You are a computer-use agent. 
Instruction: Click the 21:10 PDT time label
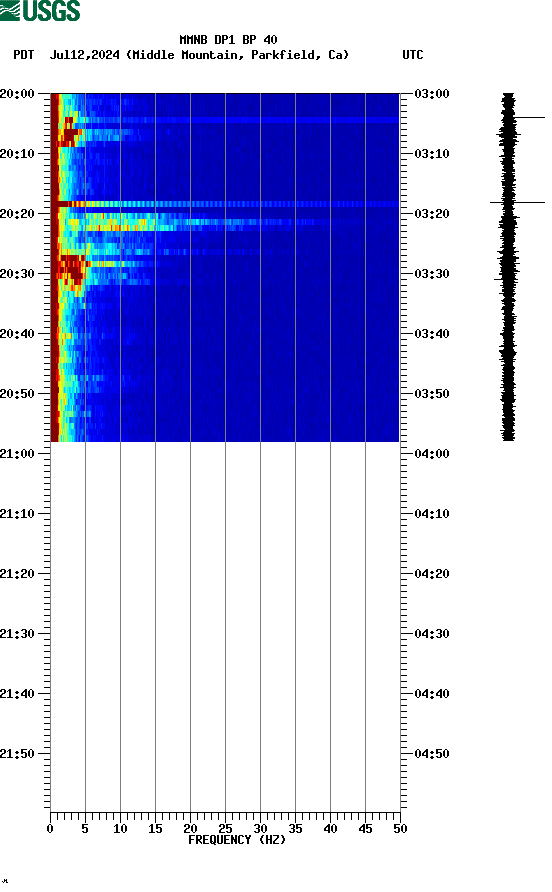click(x=17, y=514)
